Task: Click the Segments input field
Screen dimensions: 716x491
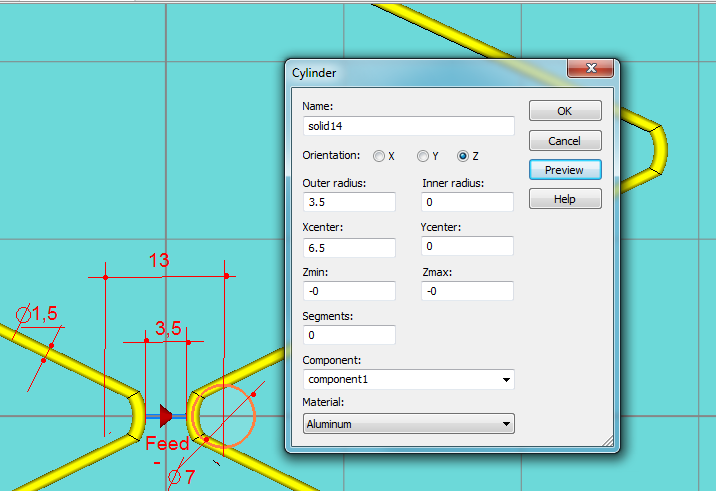Action: pos(349,335)
